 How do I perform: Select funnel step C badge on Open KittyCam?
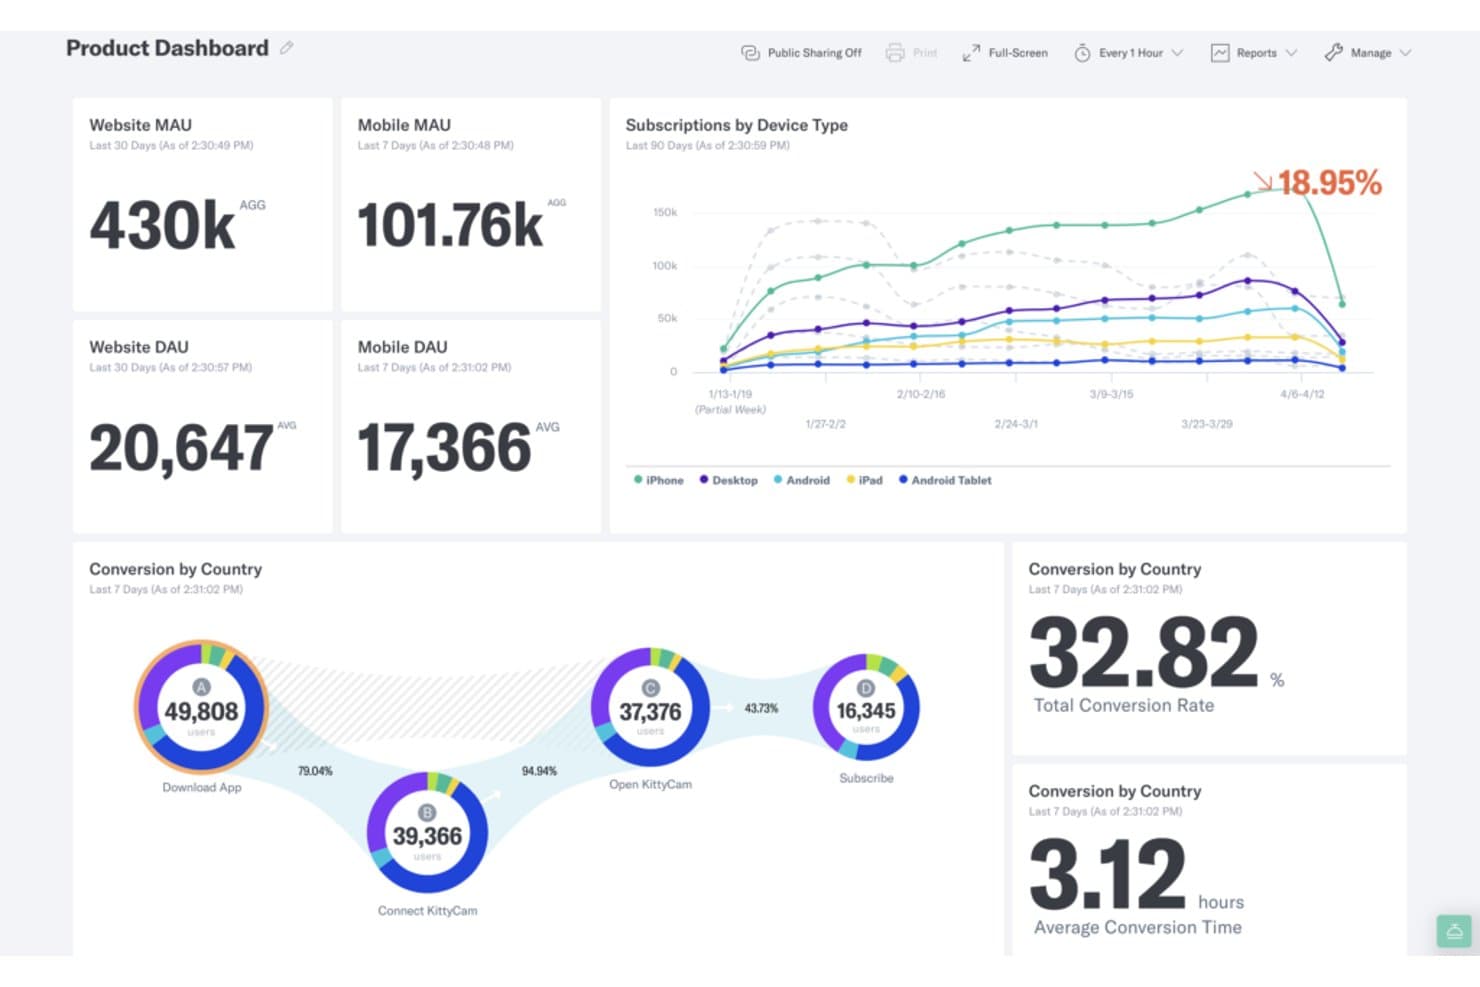point(650,688)
